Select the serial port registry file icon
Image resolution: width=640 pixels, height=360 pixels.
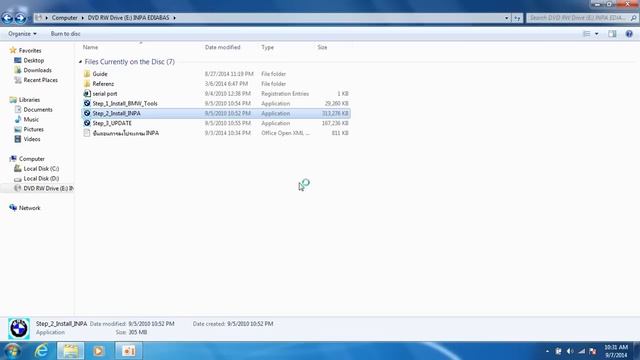point(87,93)
